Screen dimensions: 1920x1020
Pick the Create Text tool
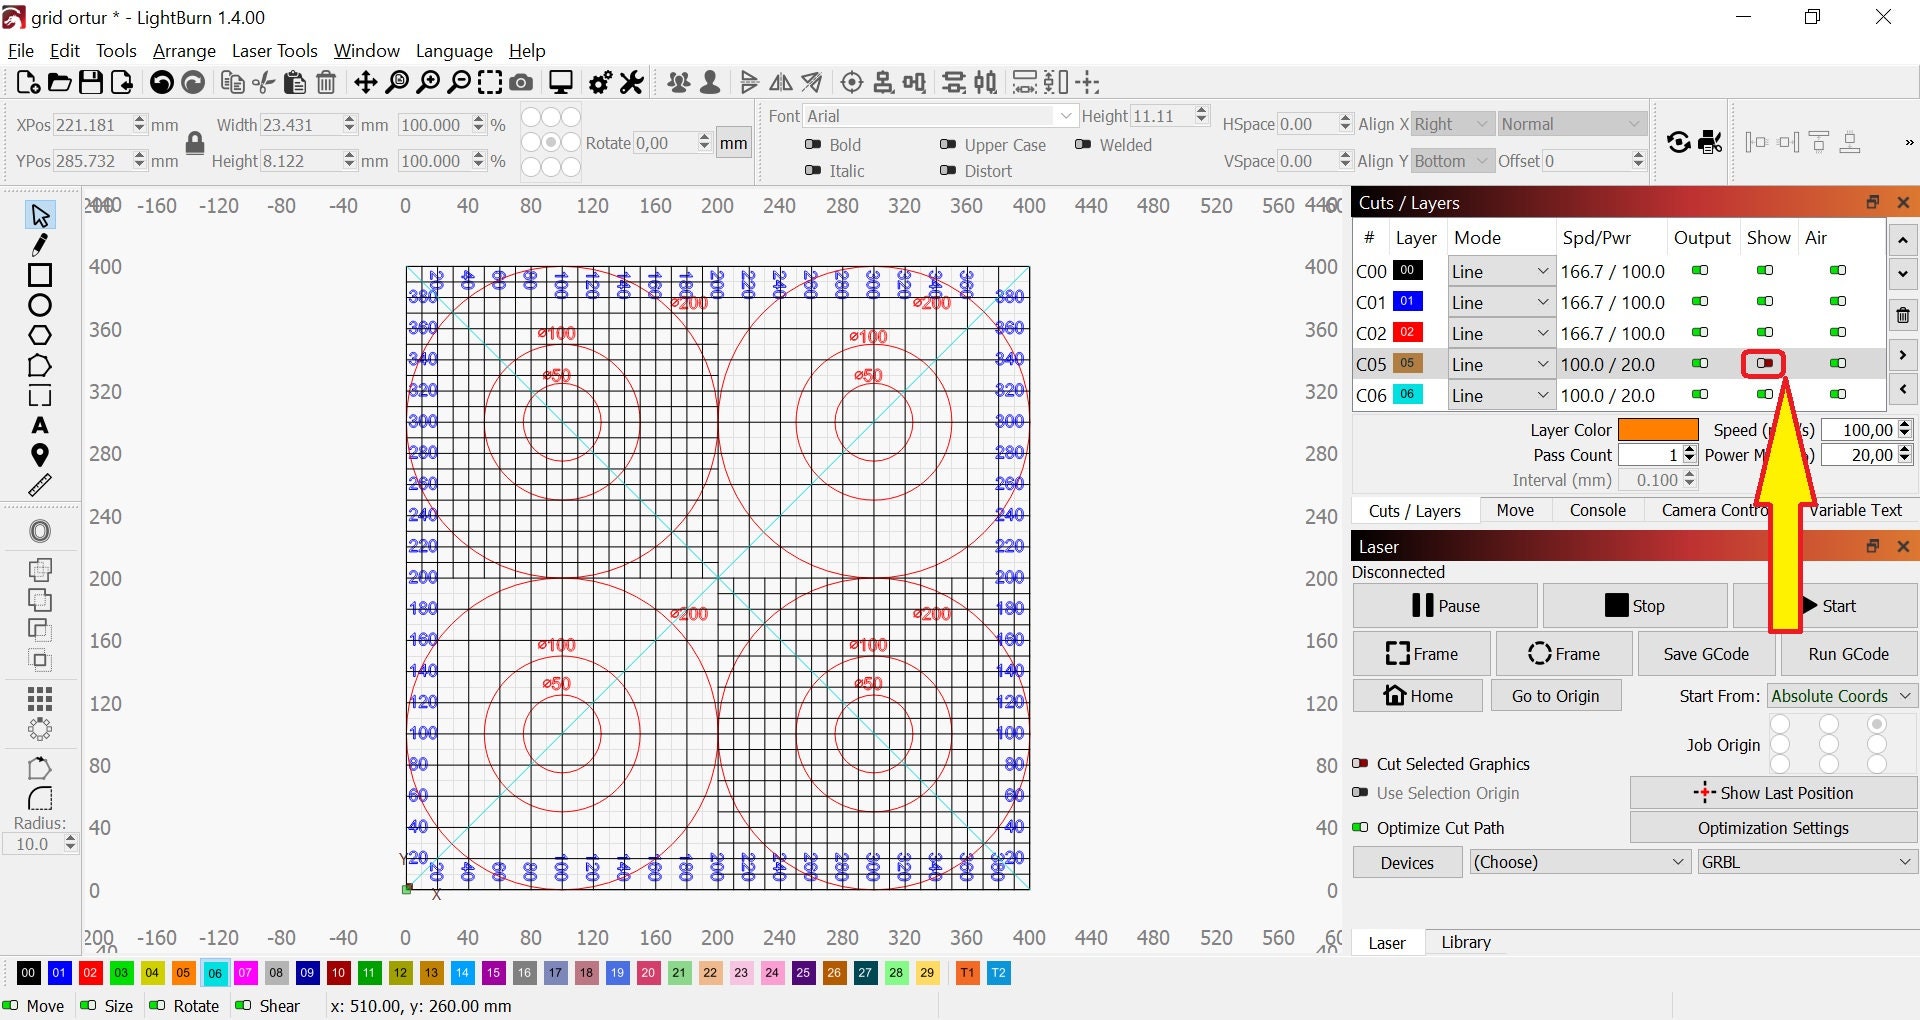point(40,426)
